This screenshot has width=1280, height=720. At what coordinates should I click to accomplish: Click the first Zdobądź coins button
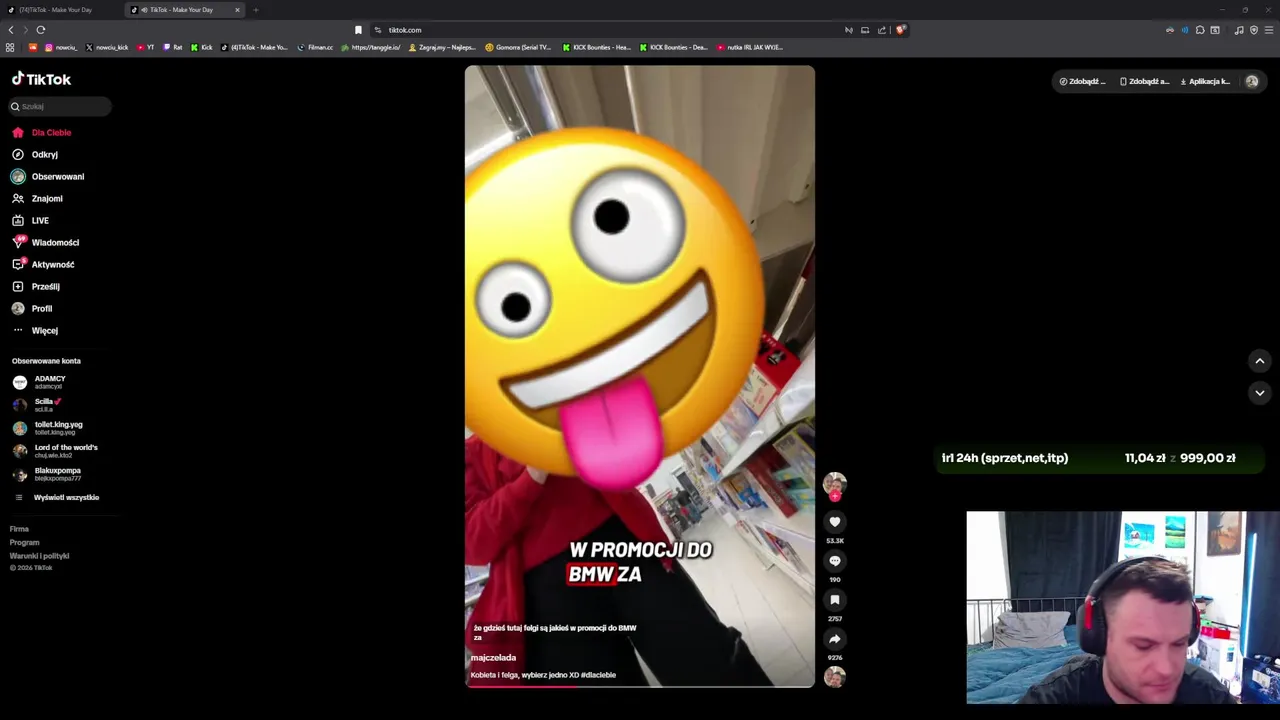[x=1083, y=81]
